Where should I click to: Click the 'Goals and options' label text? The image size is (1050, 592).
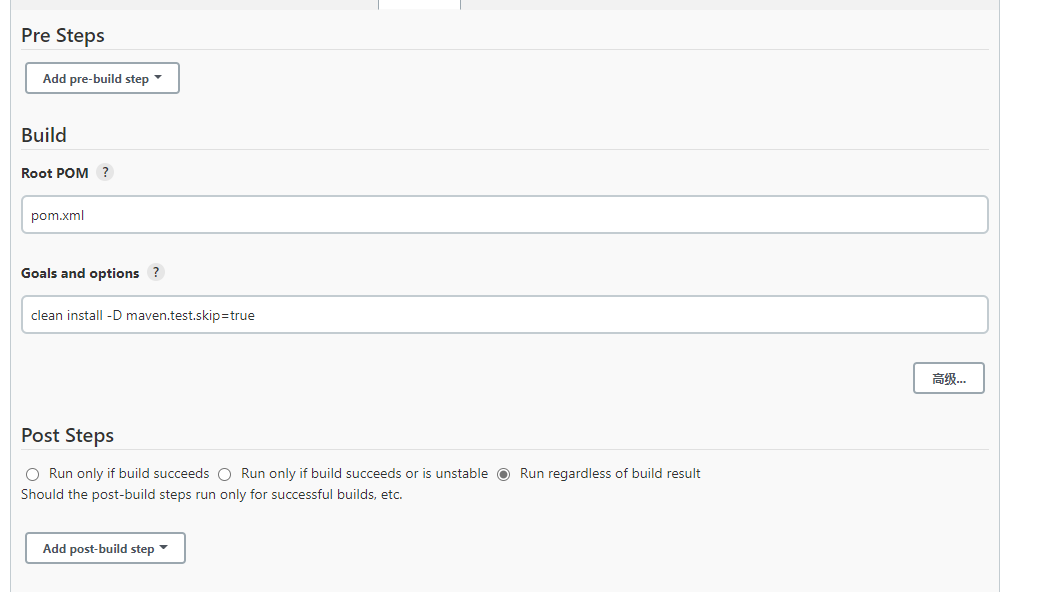[x=80, y=273]
